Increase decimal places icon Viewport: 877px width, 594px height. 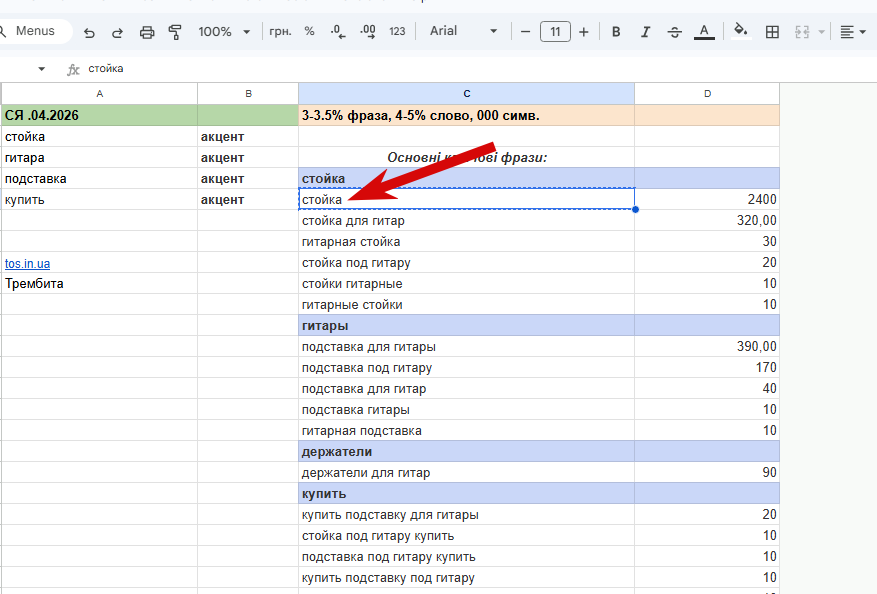coord(367,31)
